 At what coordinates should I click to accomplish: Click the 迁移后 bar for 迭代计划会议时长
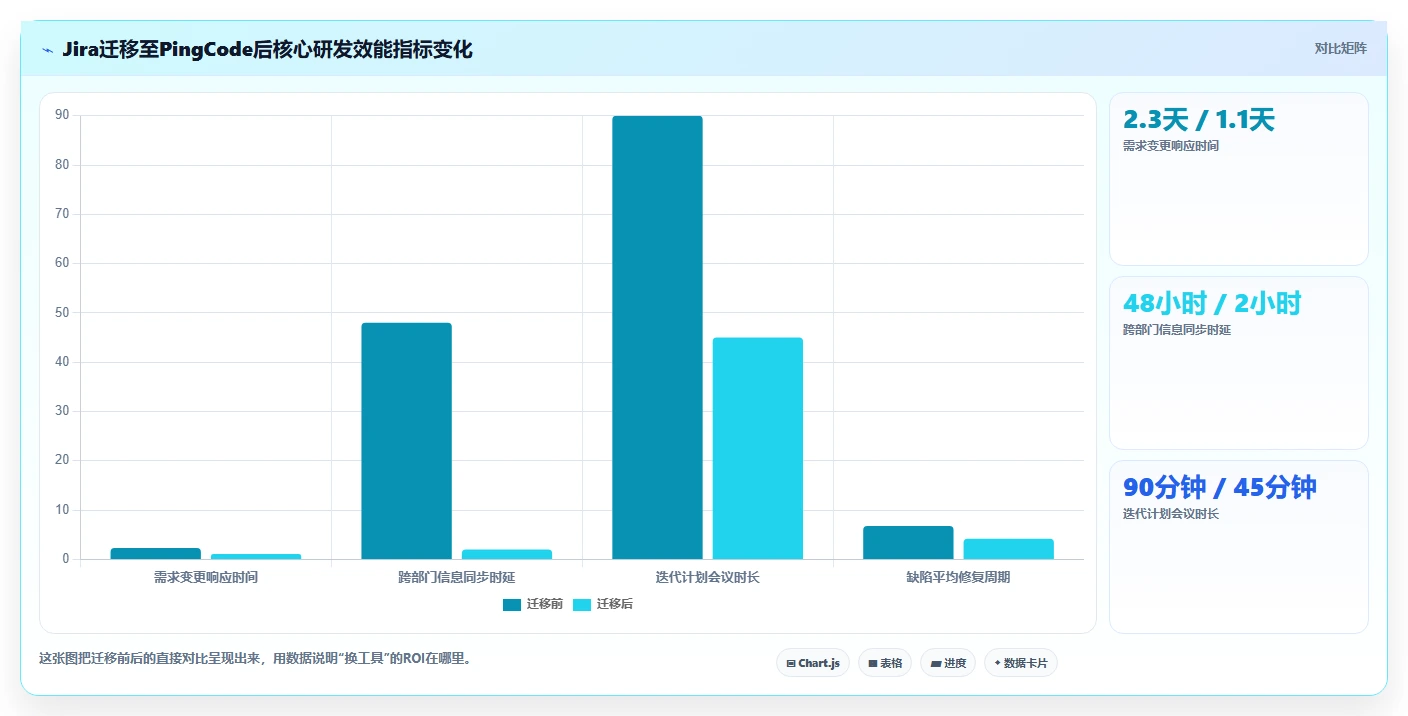(x=758, y=448)
